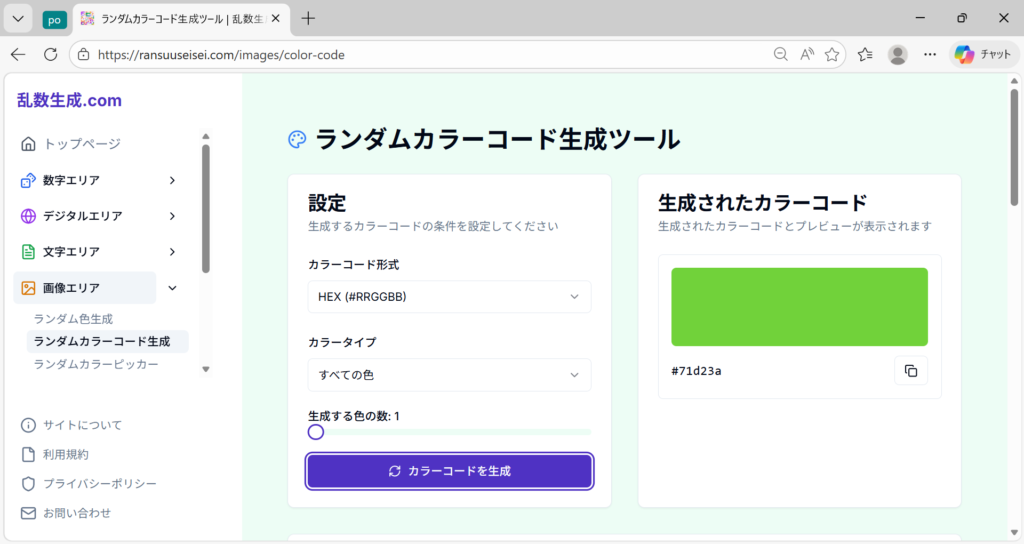This screenshot has width=1024, height=544.
Task: Open the favorites list icon
Action: point(865,55)
